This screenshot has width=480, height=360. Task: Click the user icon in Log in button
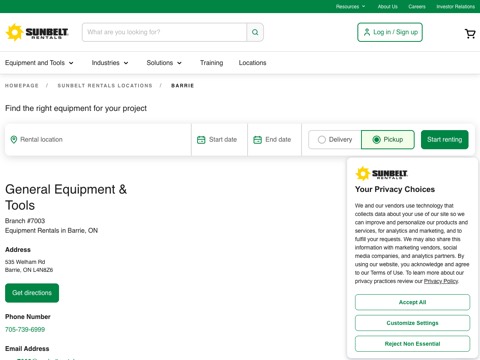[x=367, y=32]
